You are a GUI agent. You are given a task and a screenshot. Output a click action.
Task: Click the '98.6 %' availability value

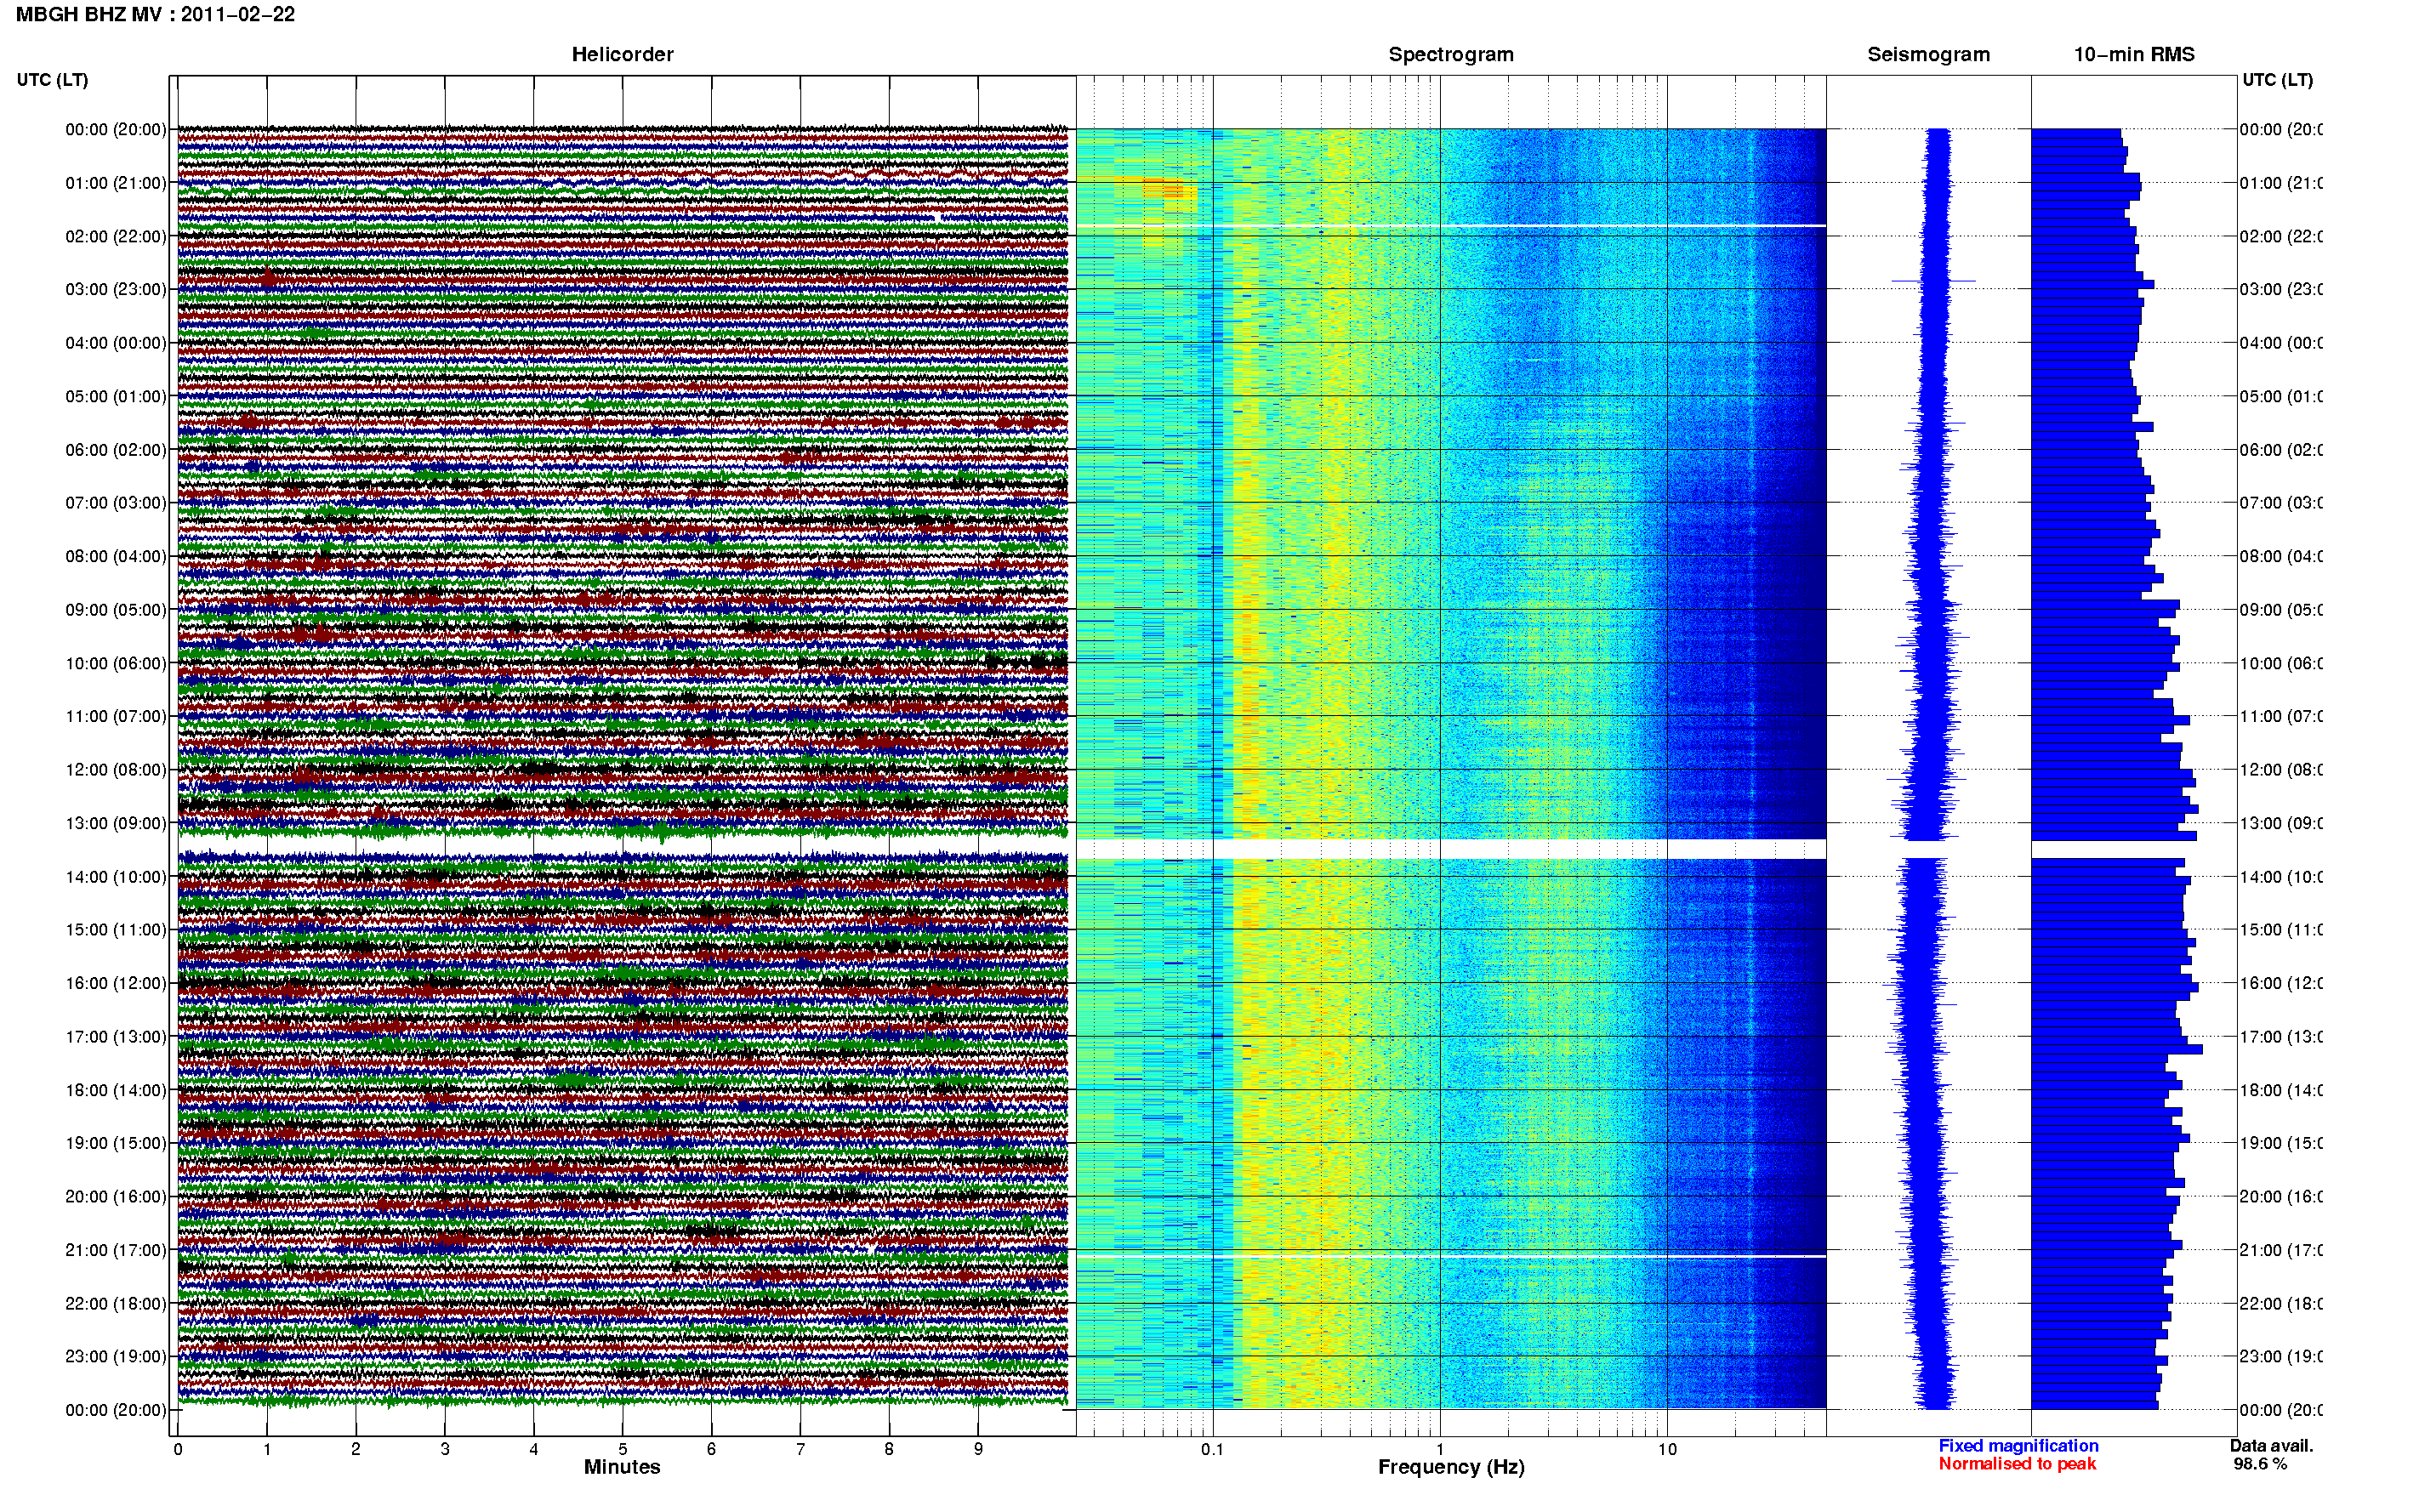(x=2259, y=1464)
